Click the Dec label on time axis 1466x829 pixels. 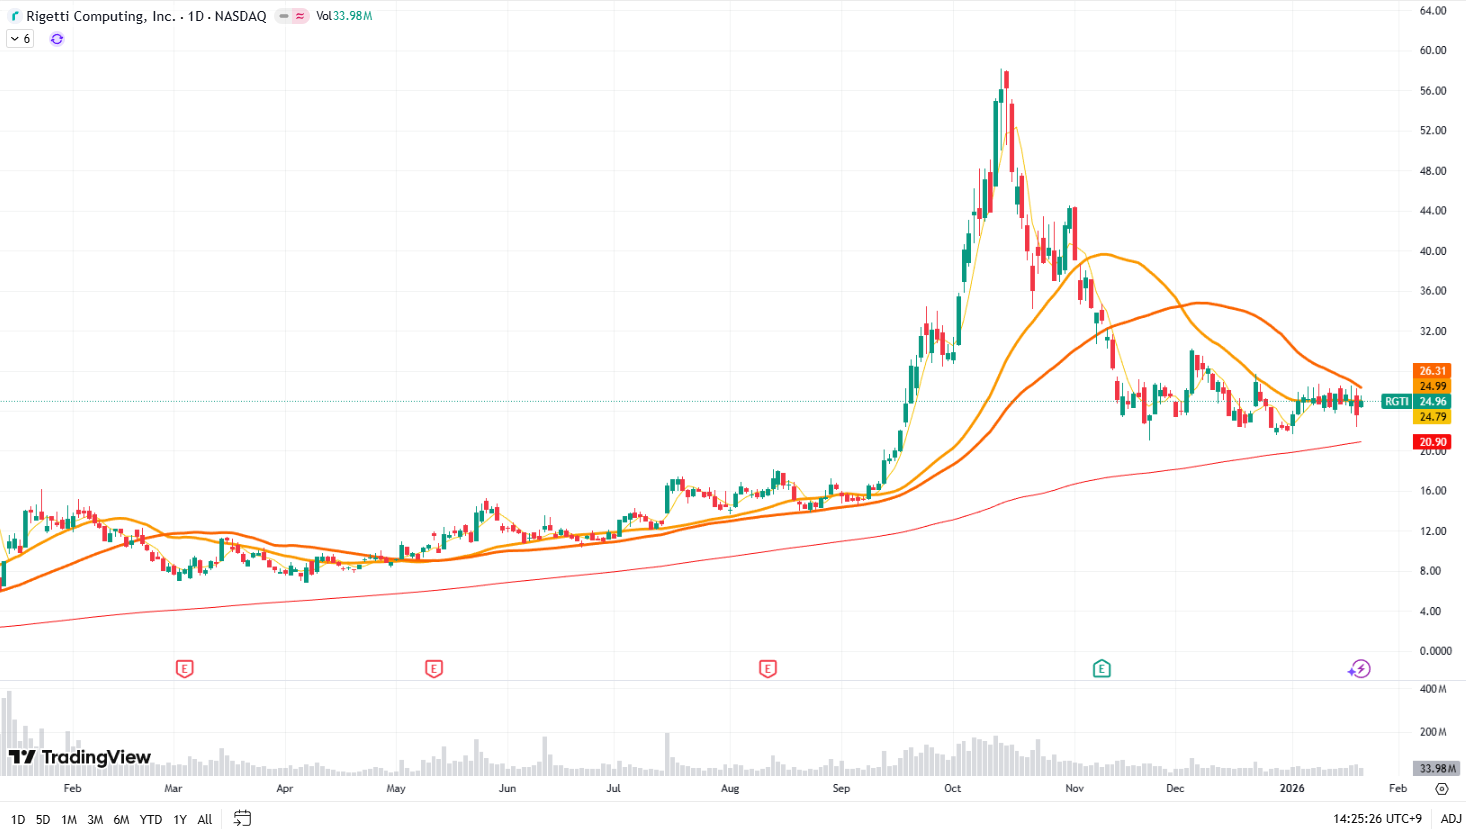point(1175,788)
